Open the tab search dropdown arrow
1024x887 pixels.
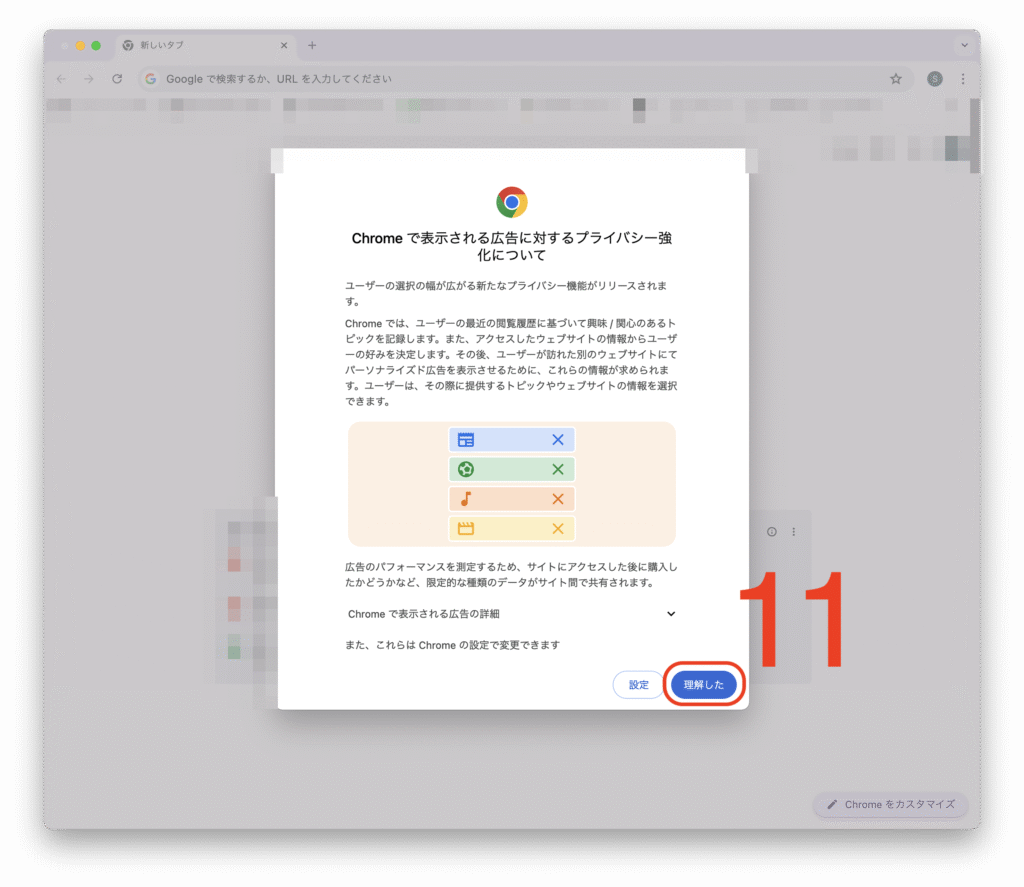click(965, 45)
